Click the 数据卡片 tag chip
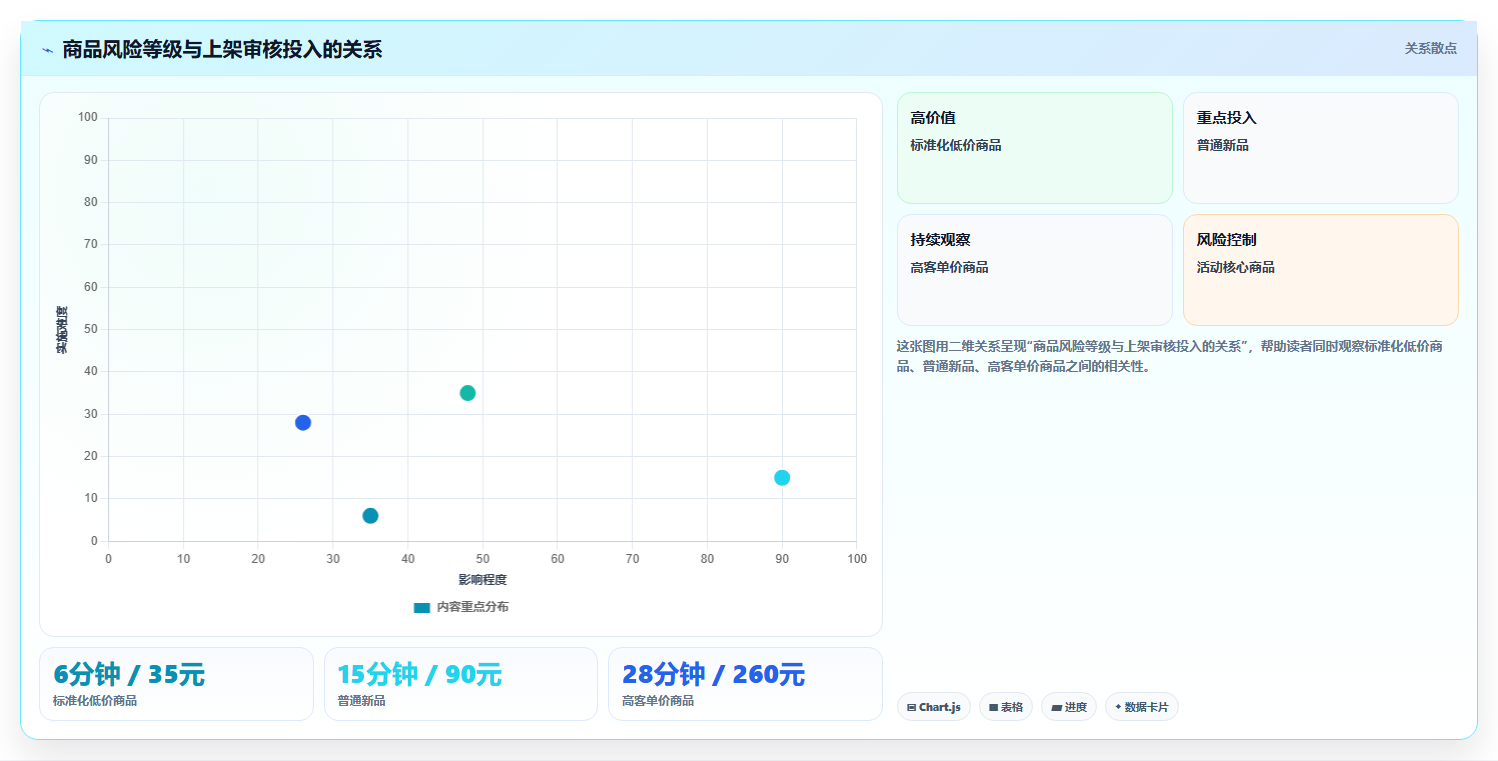Image resolution: width=1498 pixels, height=761 pixels. [x=1142, y=707]
